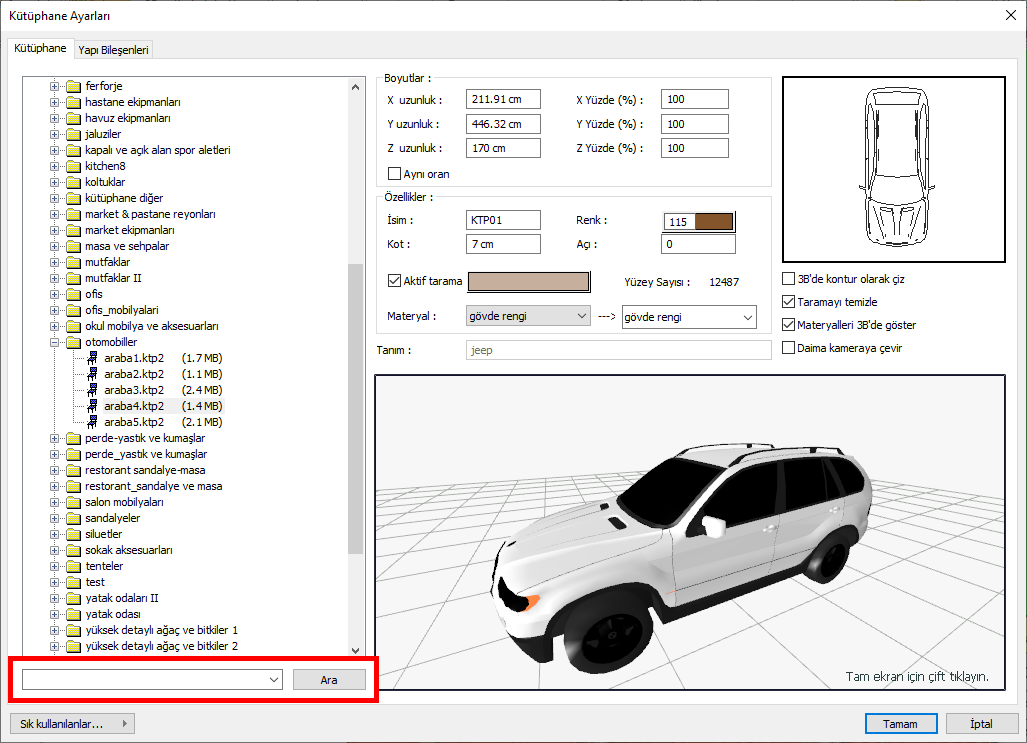
Task: Click the tenteler folder icon
Action: pos(73,566)
